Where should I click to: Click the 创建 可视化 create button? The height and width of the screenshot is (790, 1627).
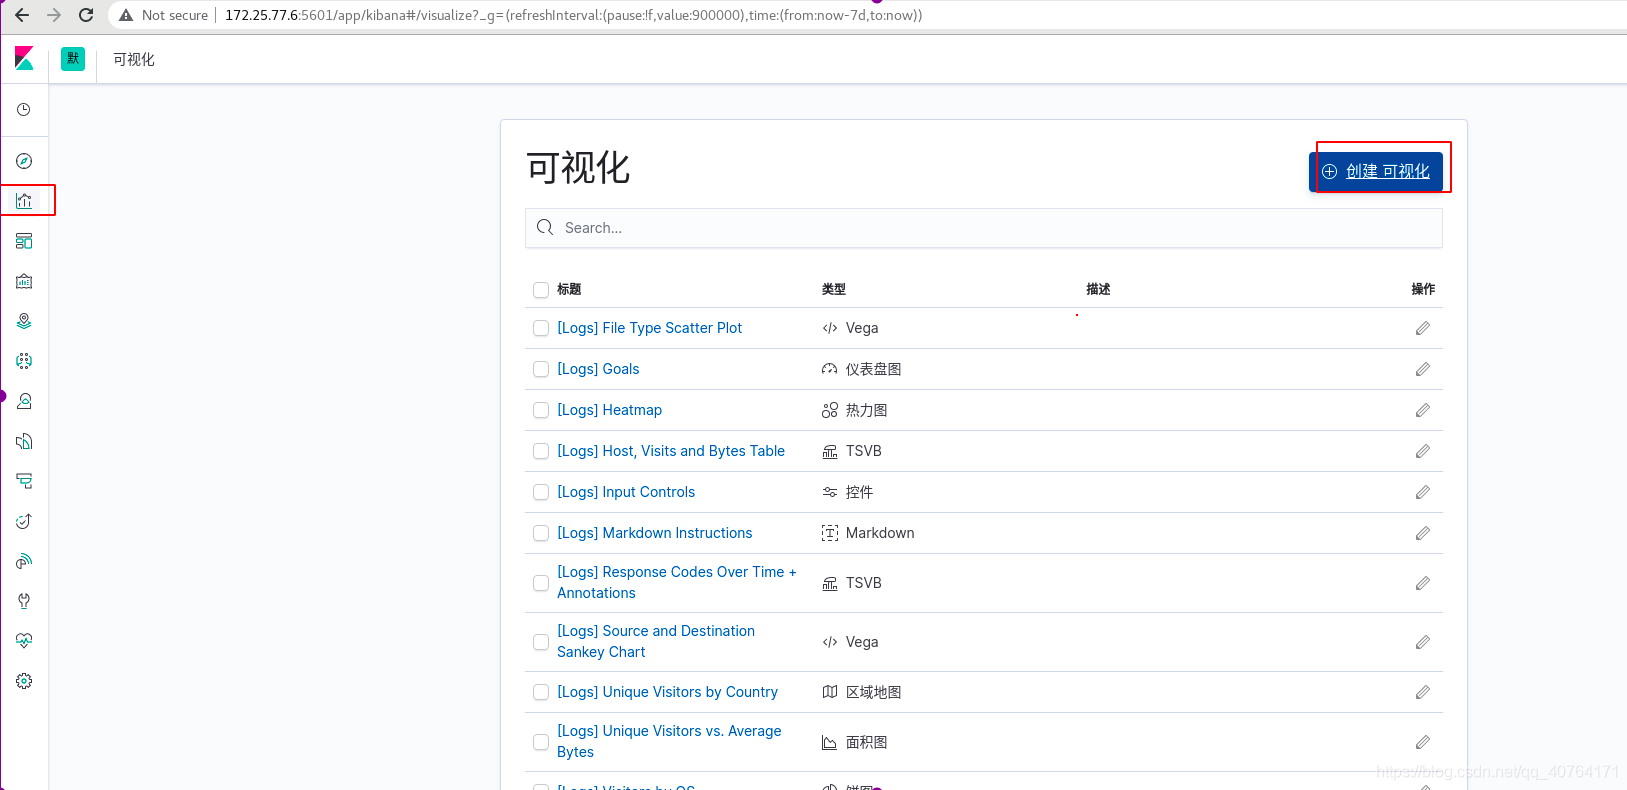(x=1376, y=172)
